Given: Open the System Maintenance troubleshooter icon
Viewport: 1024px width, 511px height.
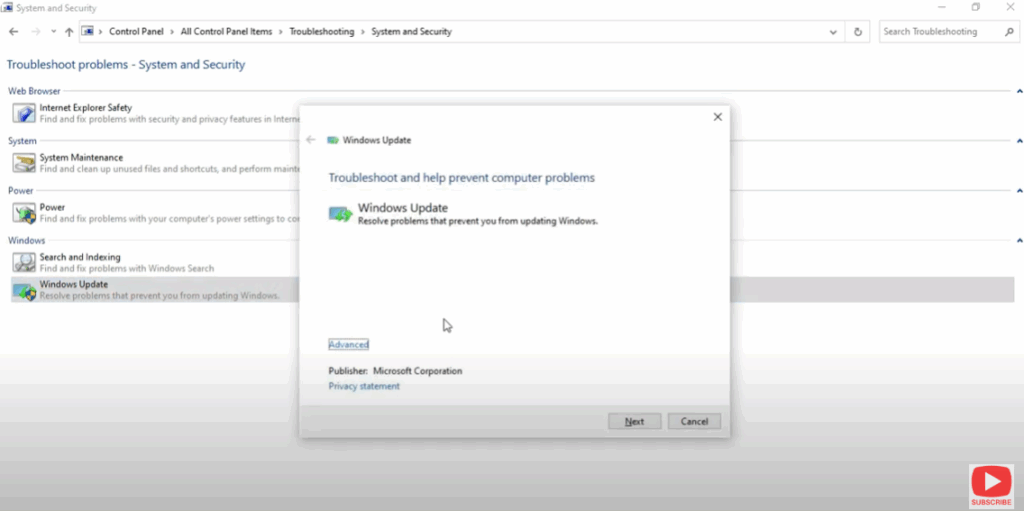Looking at the screenshot, I should click(x=24, y=163).
